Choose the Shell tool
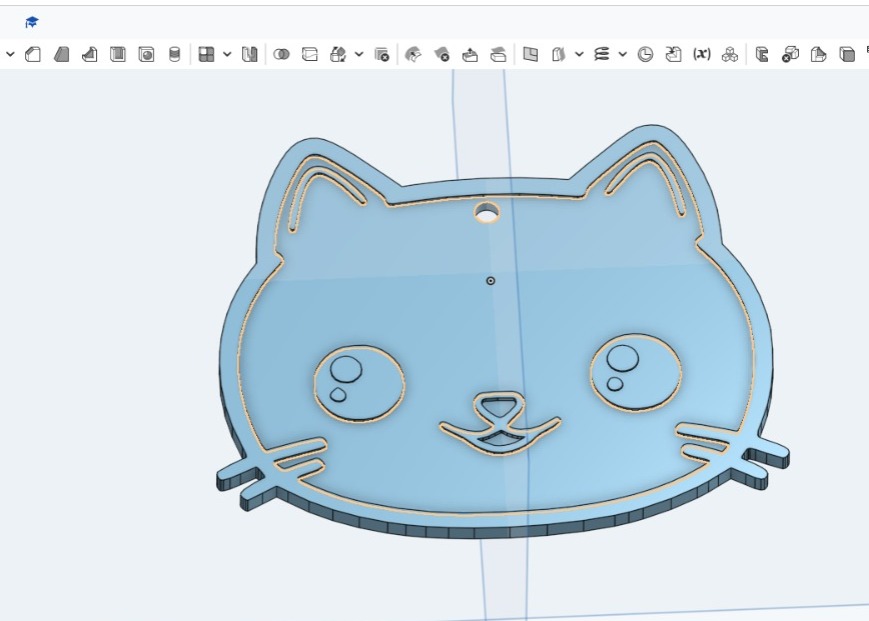Image resolution: width=869 pixels, height=621 pixels. tap(118, 55)
